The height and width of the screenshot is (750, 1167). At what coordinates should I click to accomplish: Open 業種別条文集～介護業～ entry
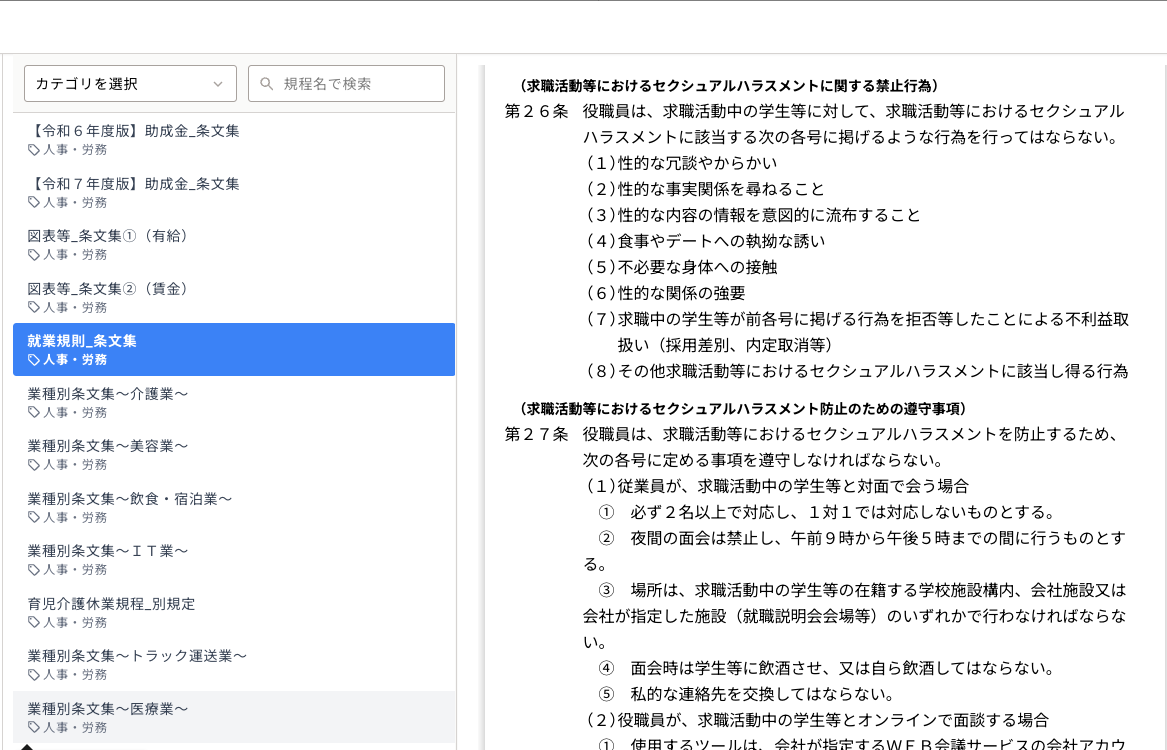tap(108, 394)
